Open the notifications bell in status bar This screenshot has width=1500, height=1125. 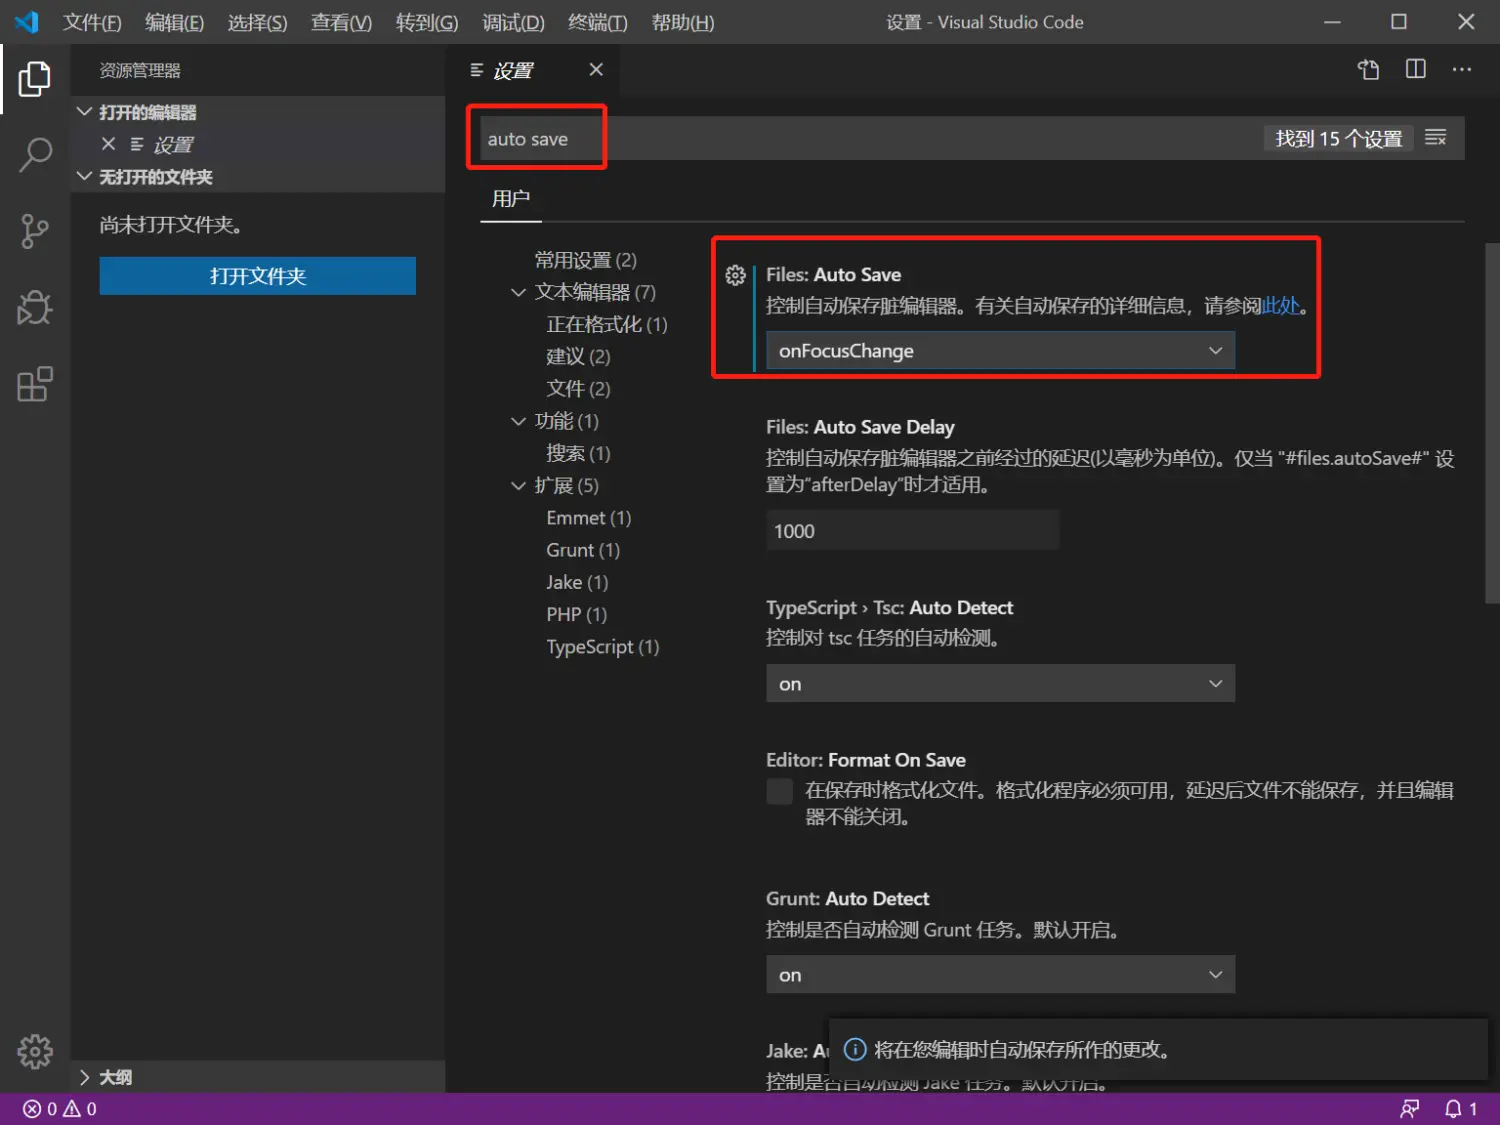click(x=1460, y=1109)
